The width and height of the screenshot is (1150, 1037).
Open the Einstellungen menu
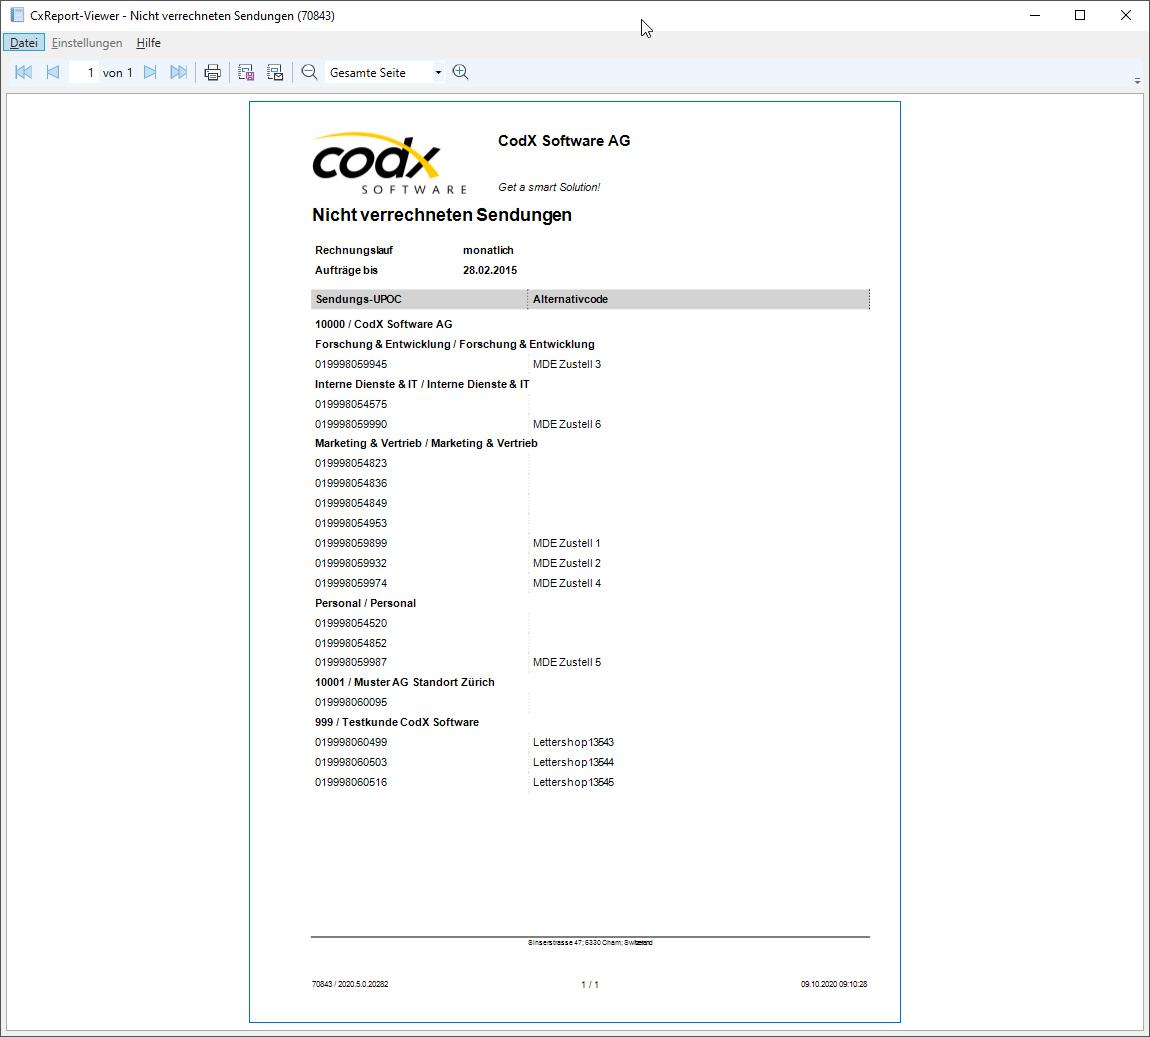[x=87, y=43]
